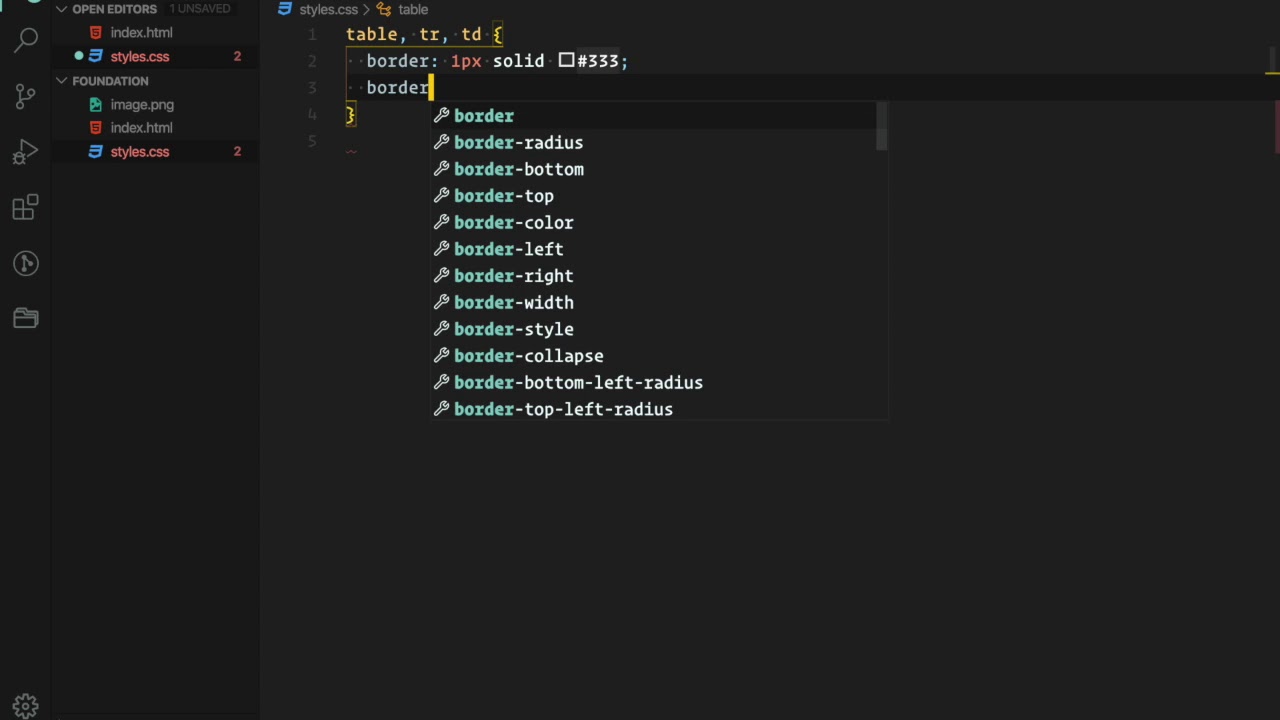Open image.png in FOUNDATION folder
The height and width of the screenshot is (720, 1280).
tap(142, 104)
